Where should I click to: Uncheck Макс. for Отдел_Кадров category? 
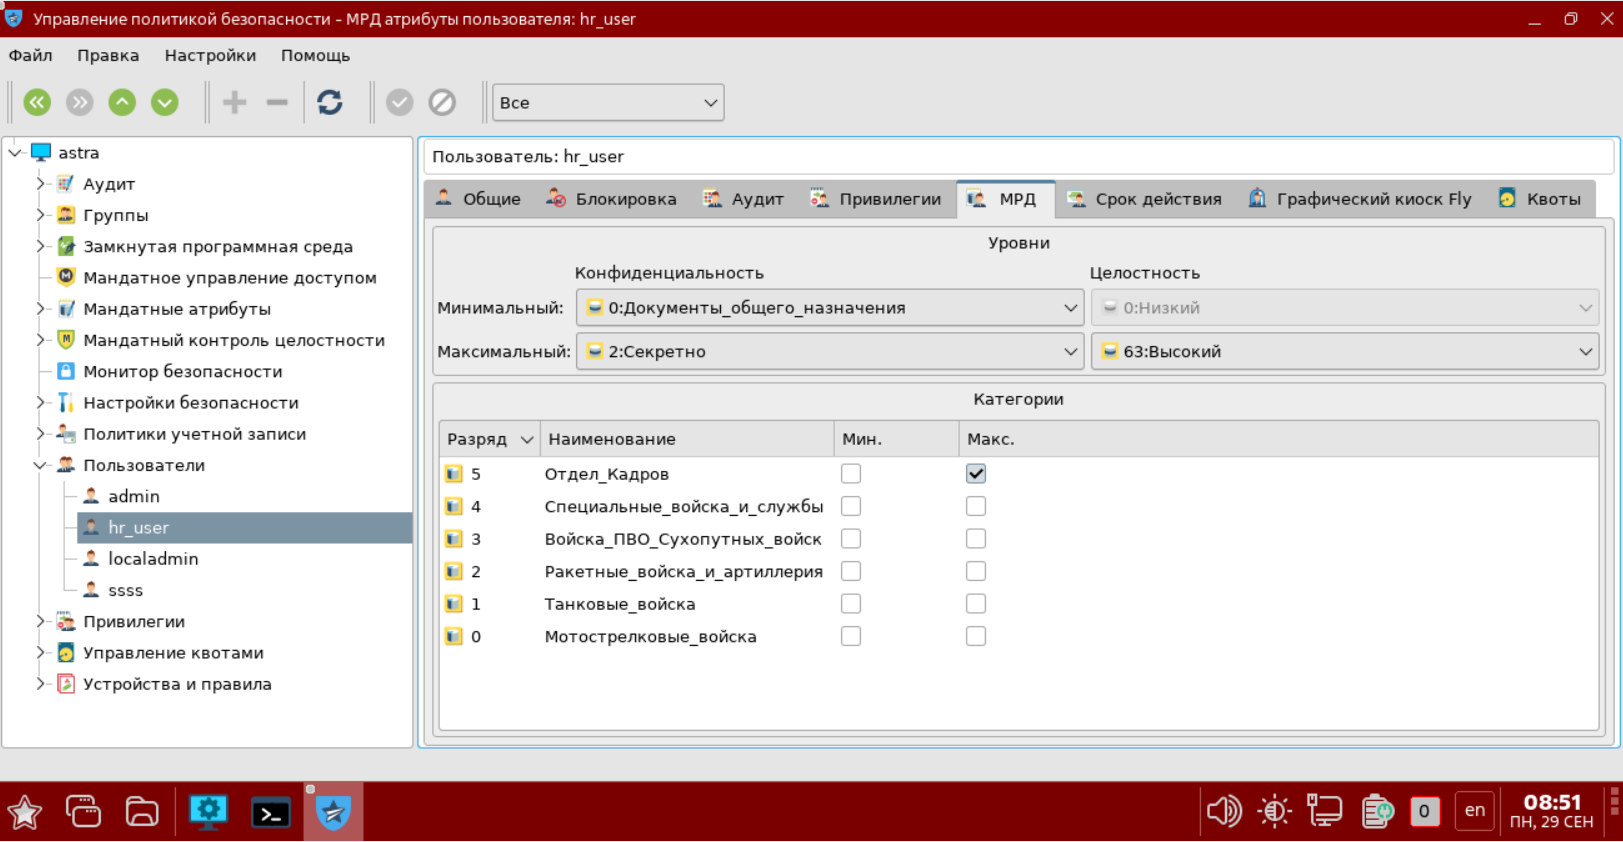976,474
